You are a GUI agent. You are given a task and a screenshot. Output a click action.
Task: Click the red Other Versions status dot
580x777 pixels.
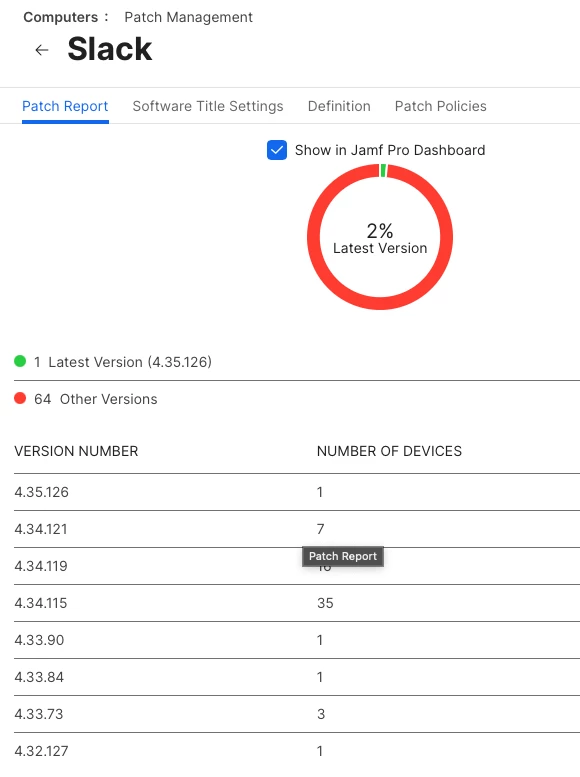[20, 398]
